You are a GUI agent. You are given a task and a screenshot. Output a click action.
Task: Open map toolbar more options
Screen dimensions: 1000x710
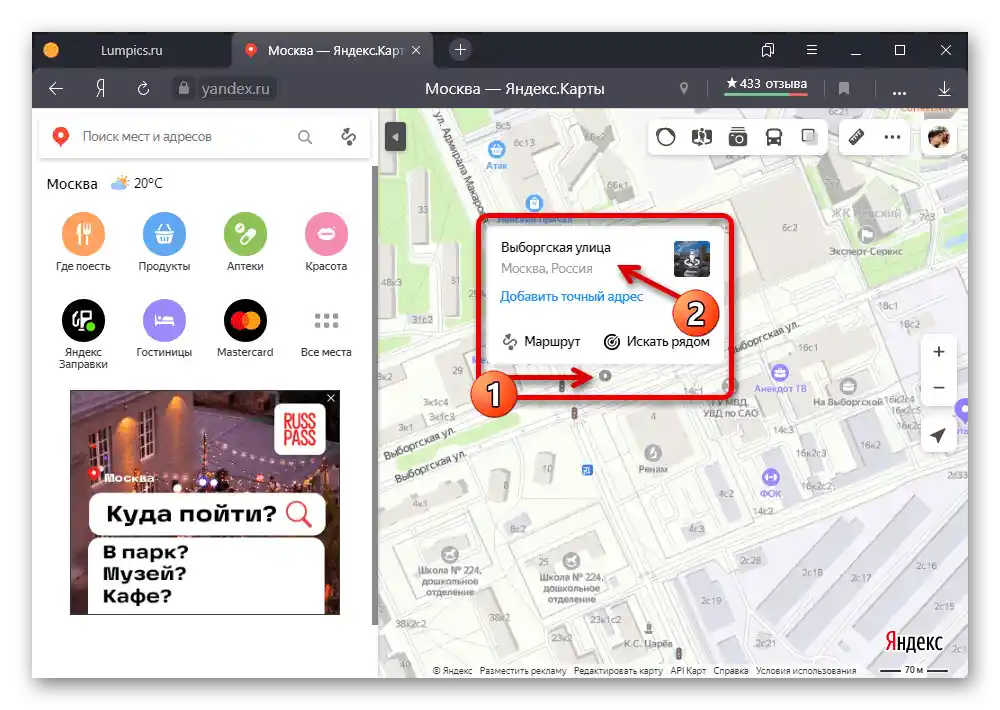pos(892,137)
